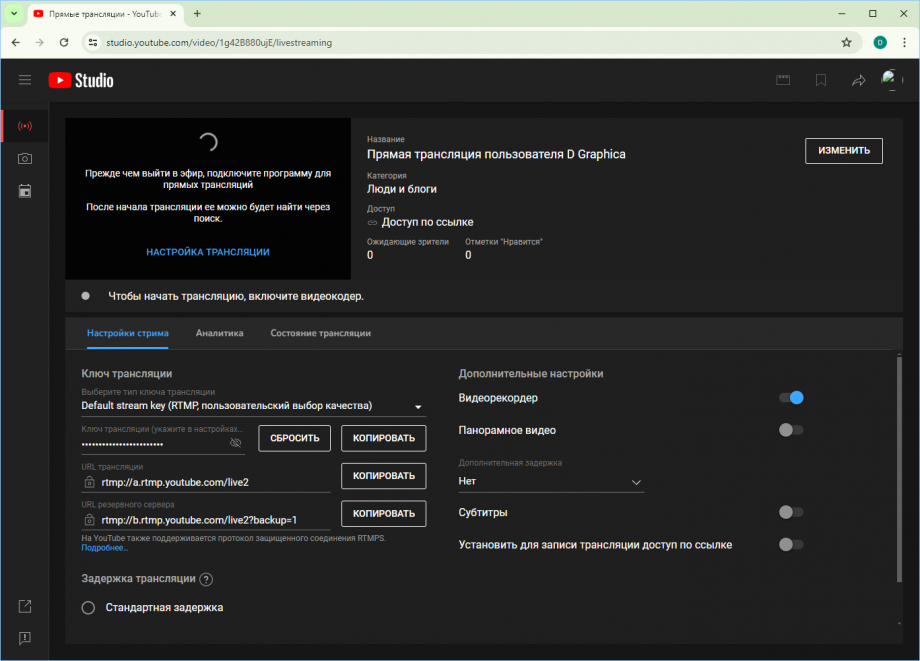Toggle Установить для записи трансляции доступ по ссылке
The width and height of the screenshot is (920, 661).
(791, 544)
